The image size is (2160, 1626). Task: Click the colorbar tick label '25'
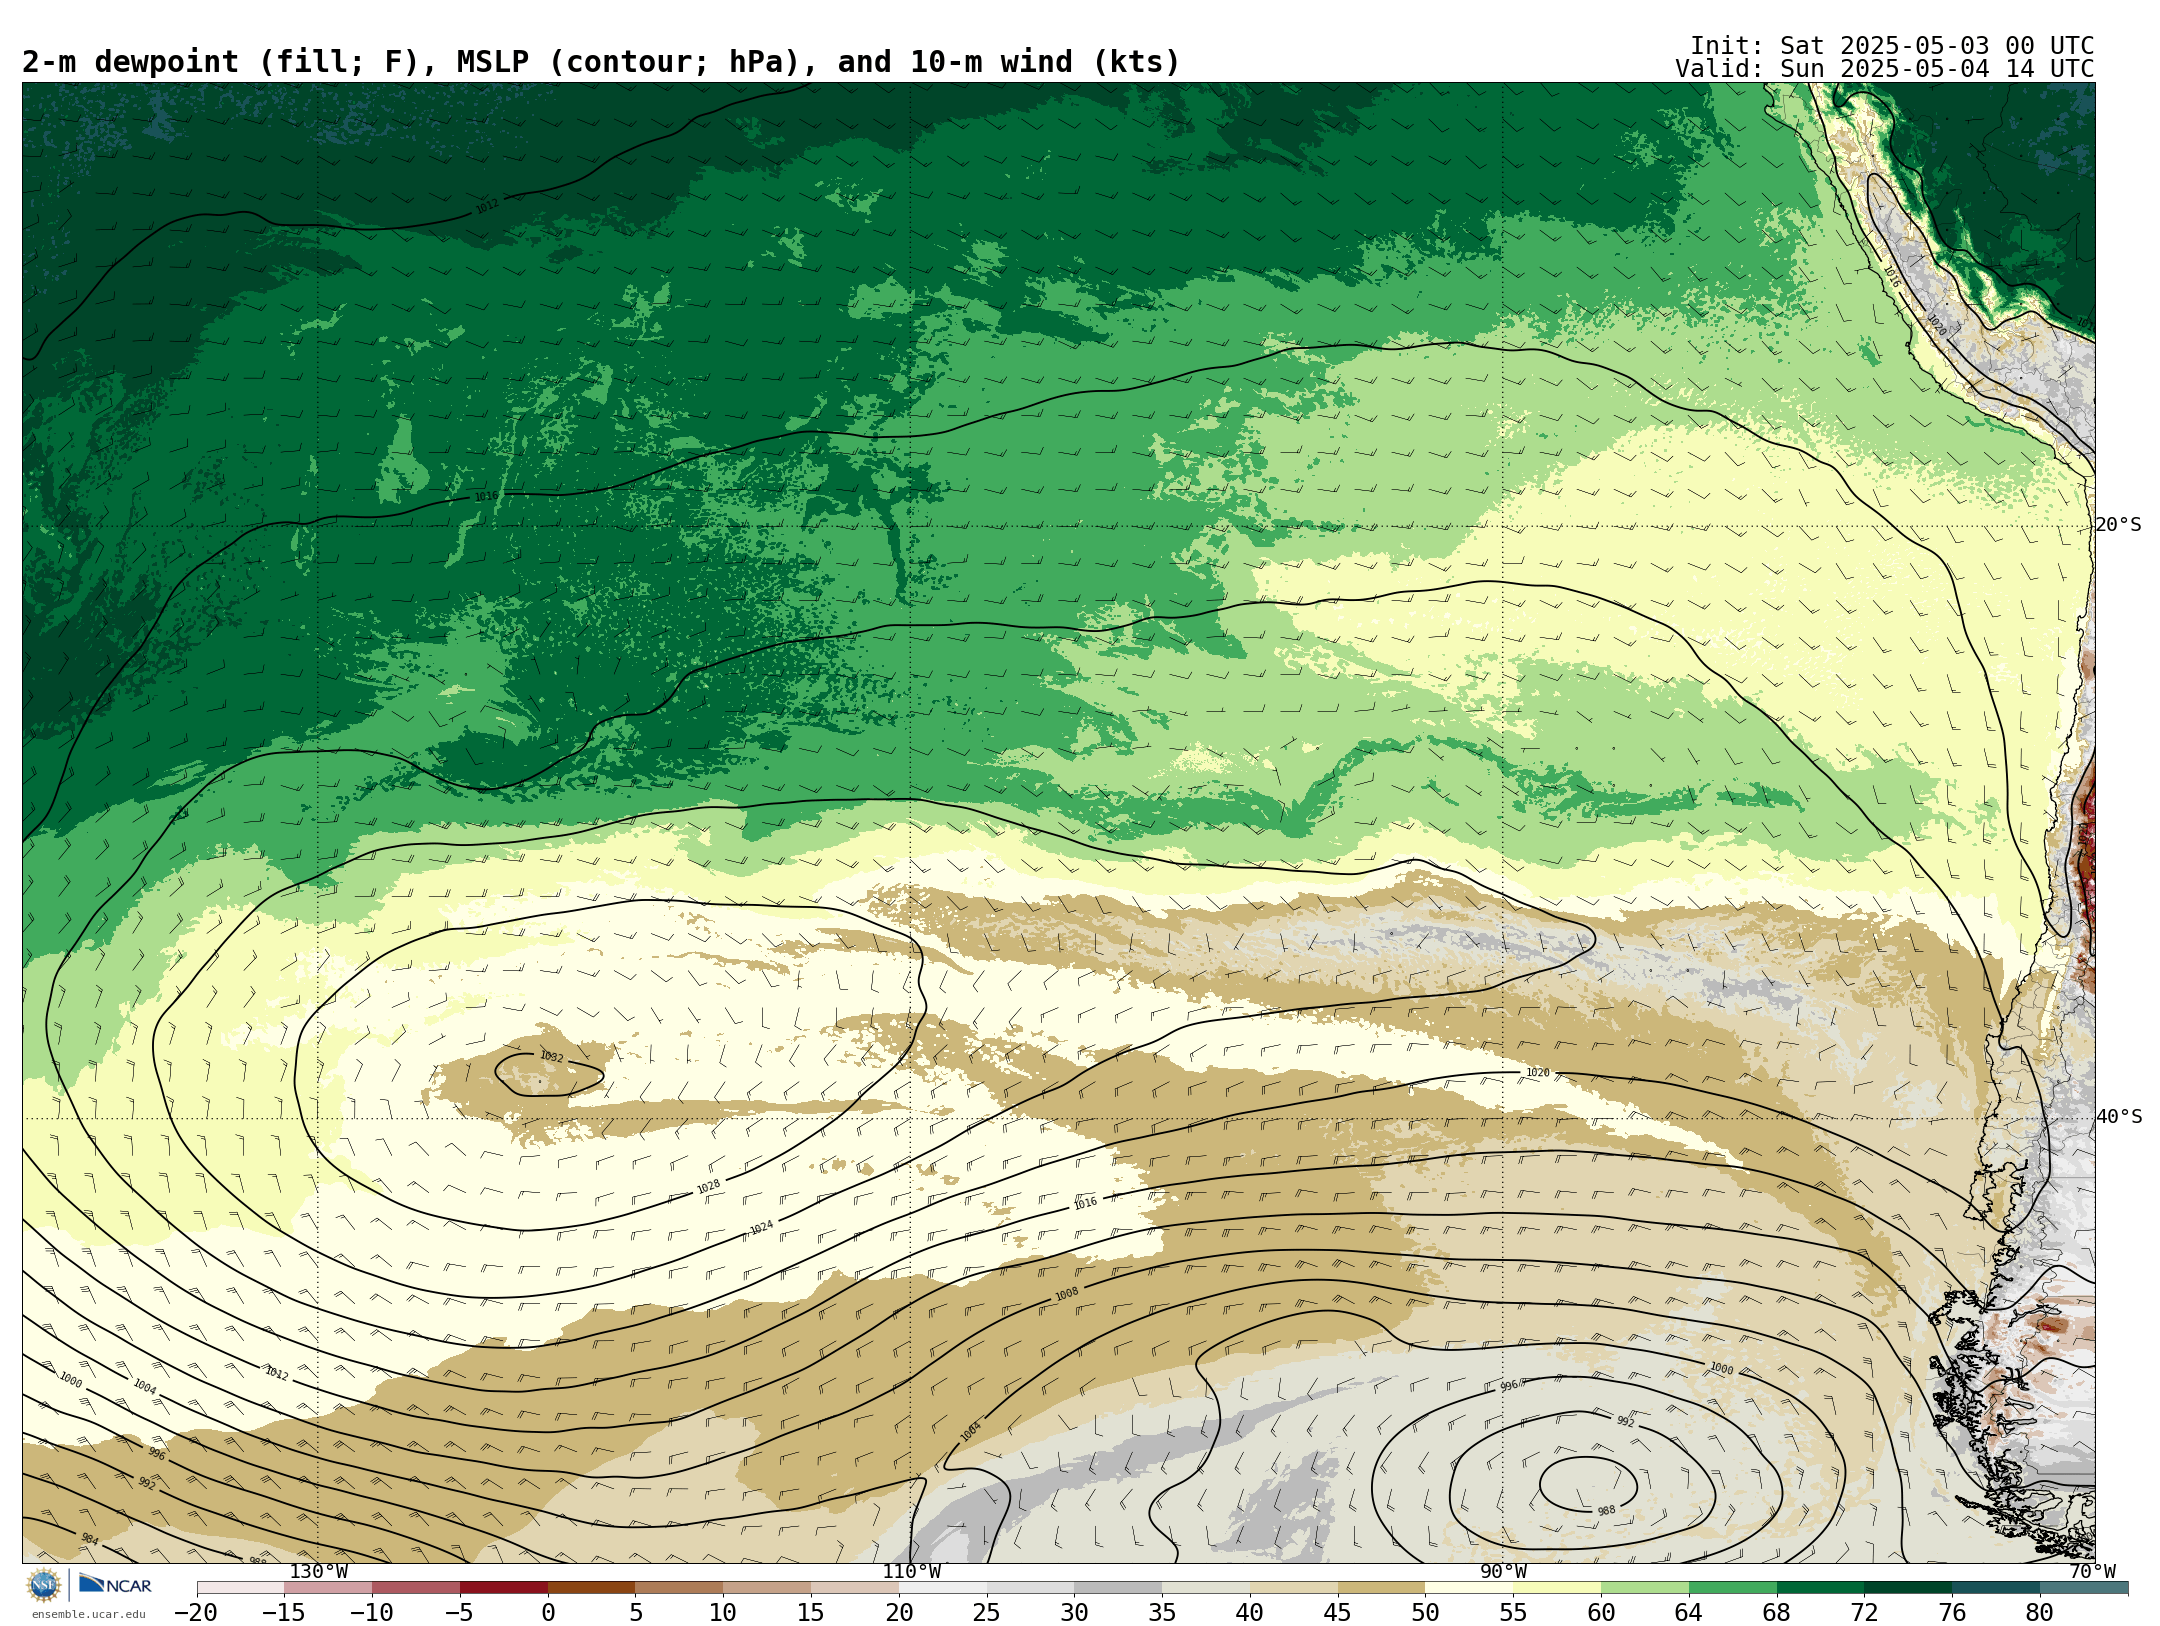[986, 1612]
